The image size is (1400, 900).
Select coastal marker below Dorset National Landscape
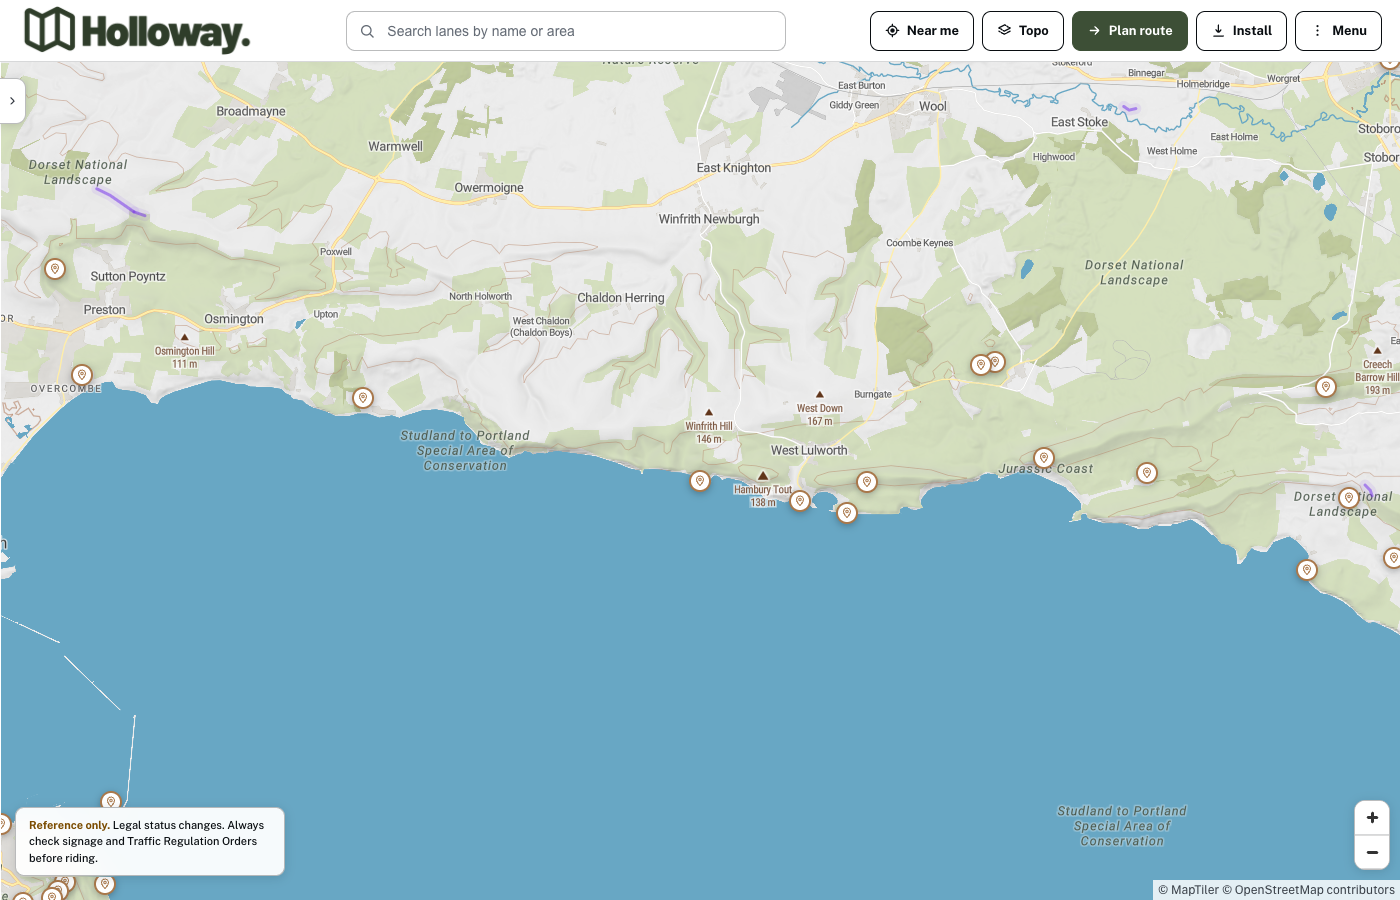coord(1307,570)
